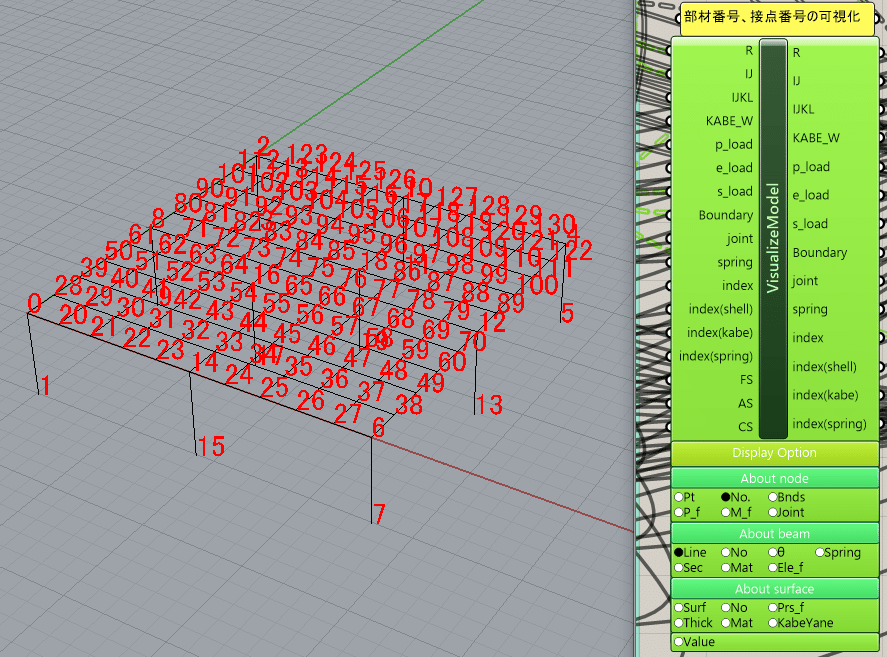
Task: Click node label 15 in the viewport
Action: [x=211, y=446]
